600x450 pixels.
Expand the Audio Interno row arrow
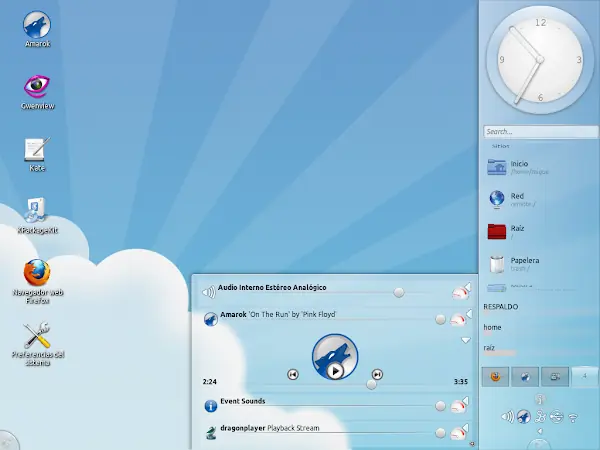pos(468,287)
